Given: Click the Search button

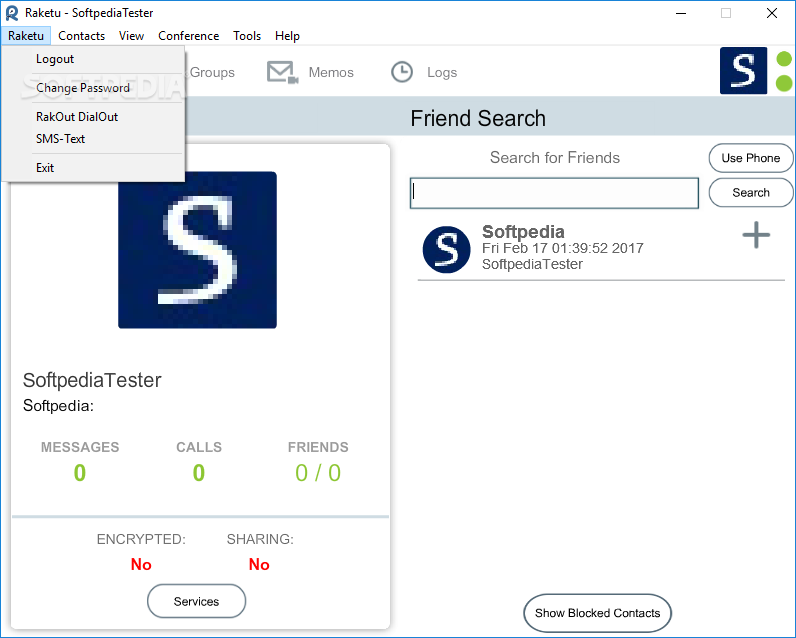Looking at the screenshot, I should pos(751,193).
